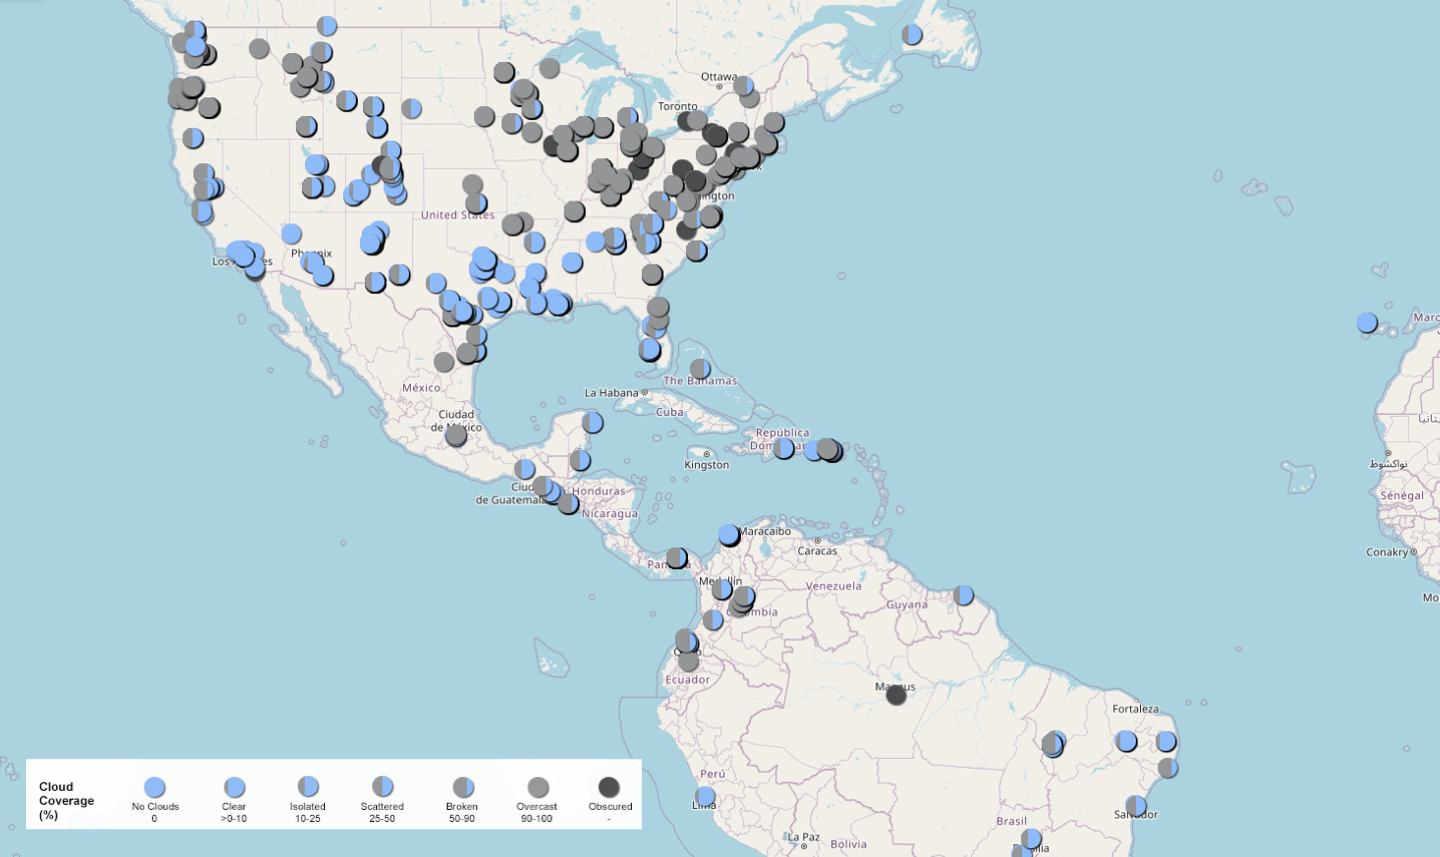Open the marker in The Bahamas
The image size is (1440, 857).
pyautogui.click(x=700, y=369)
